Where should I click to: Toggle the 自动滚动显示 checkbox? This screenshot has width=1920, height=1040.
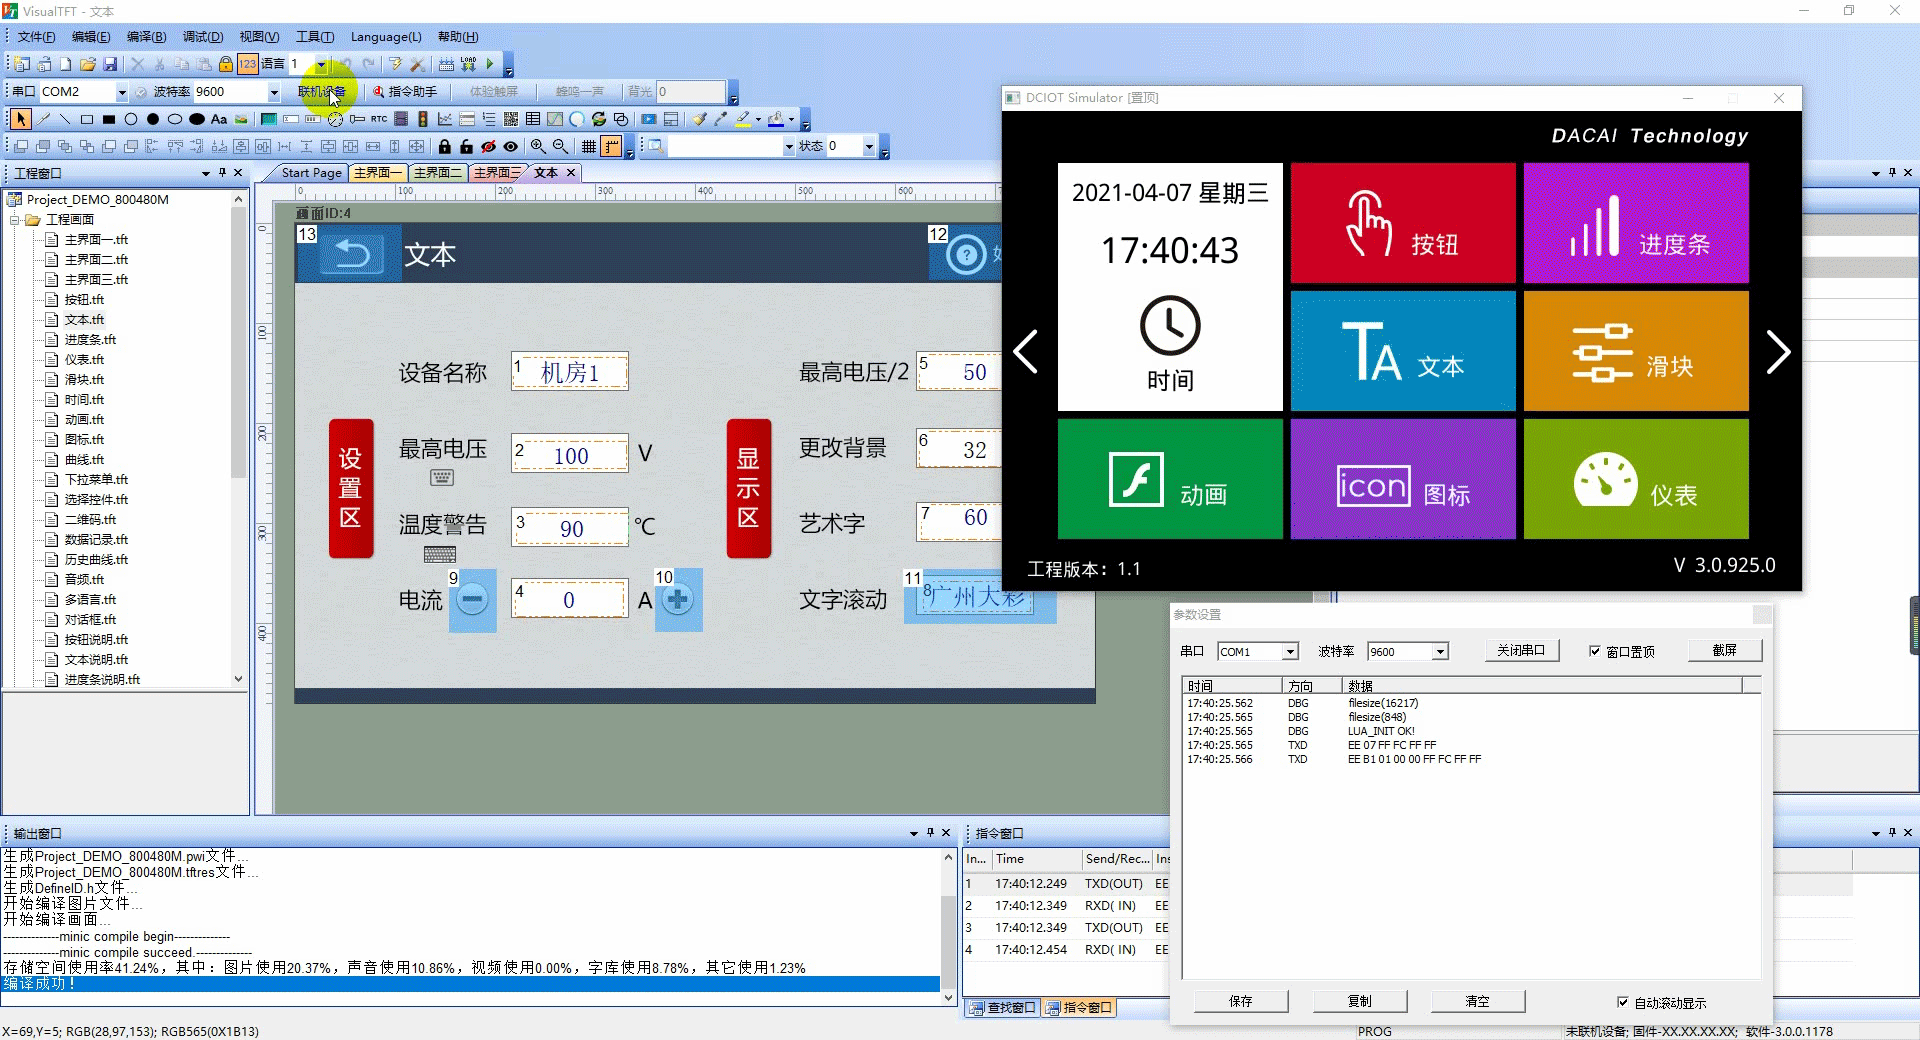(x=1623, y=1002)
